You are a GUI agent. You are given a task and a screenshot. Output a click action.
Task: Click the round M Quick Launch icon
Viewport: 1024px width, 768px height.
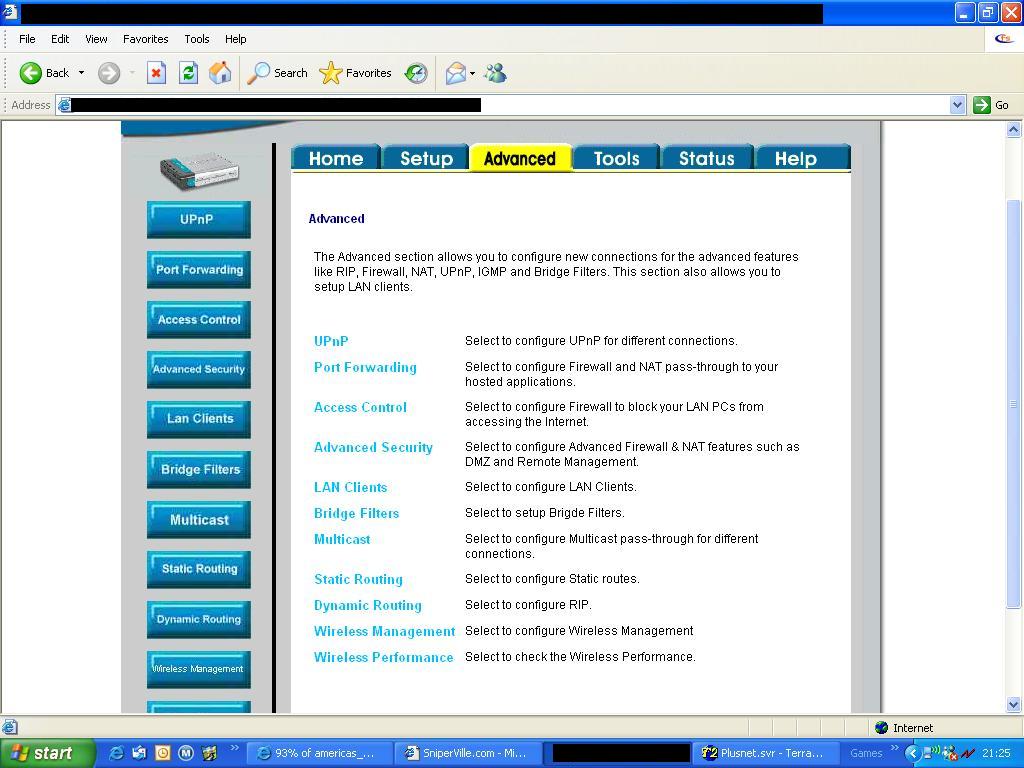coord(185,753)
